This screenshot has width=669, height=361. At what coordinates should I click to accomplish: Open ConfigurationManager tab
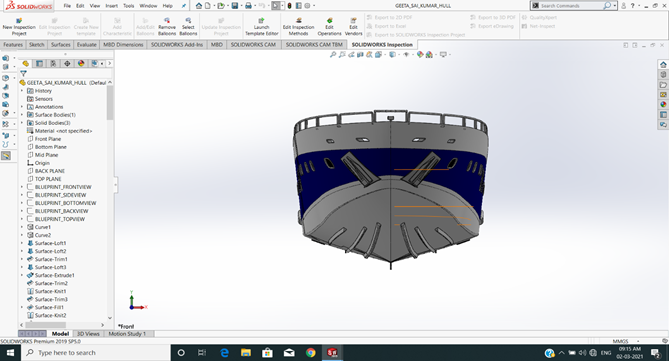coord(53,64)
